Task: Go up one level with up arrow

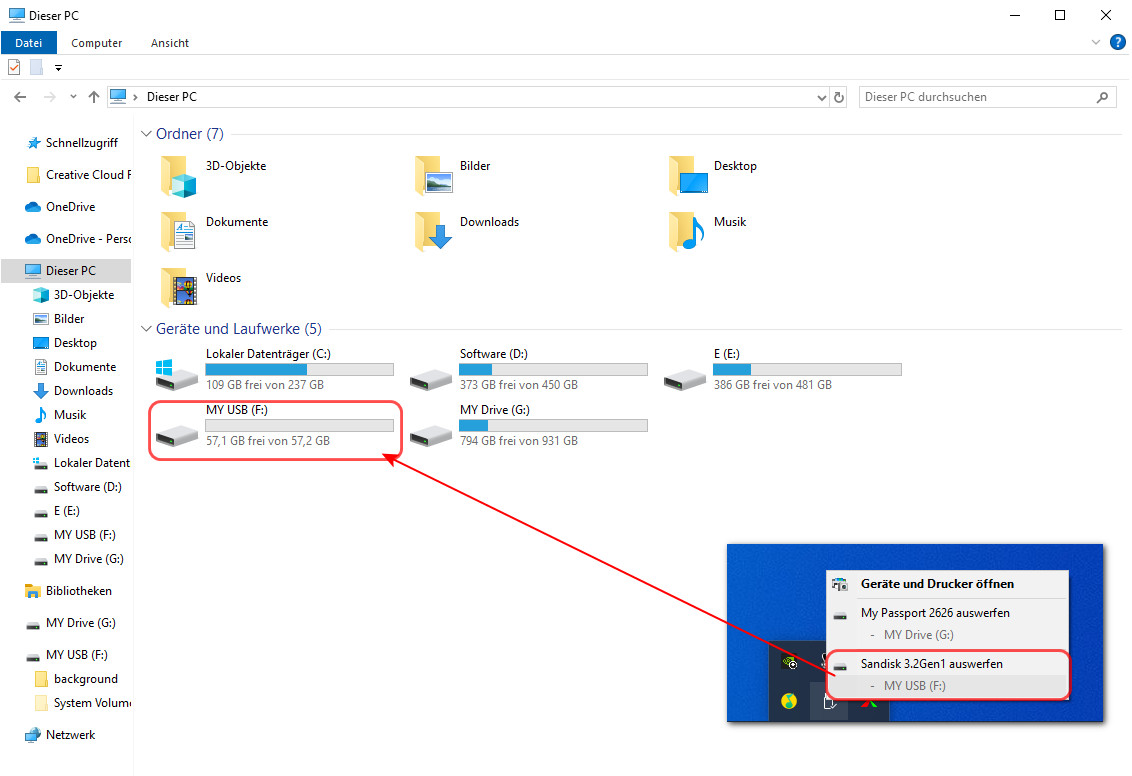Action: [94, 97]
